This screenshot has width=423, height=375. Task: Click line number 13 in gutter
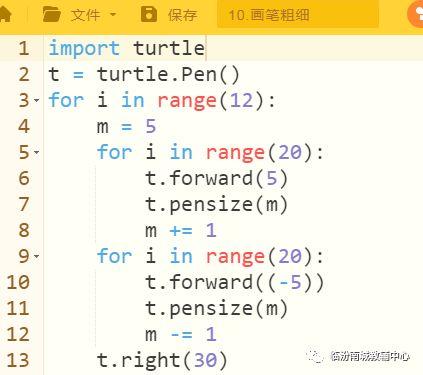(x=18, y=360)
